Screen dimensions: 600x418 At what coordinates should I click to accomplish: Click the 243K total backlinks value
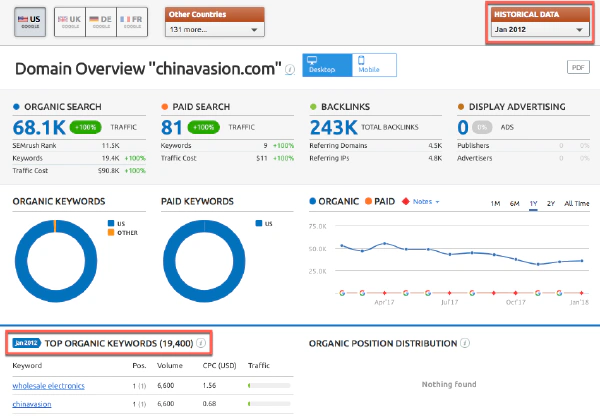click(333, 127)
